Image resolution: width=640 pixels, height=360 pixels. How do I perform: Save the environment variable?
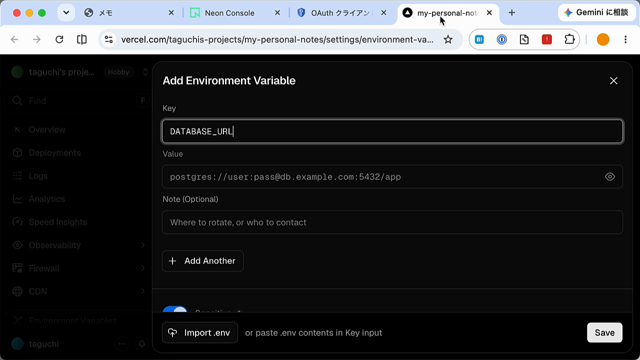pyautogui.click(x=604, y=333)
